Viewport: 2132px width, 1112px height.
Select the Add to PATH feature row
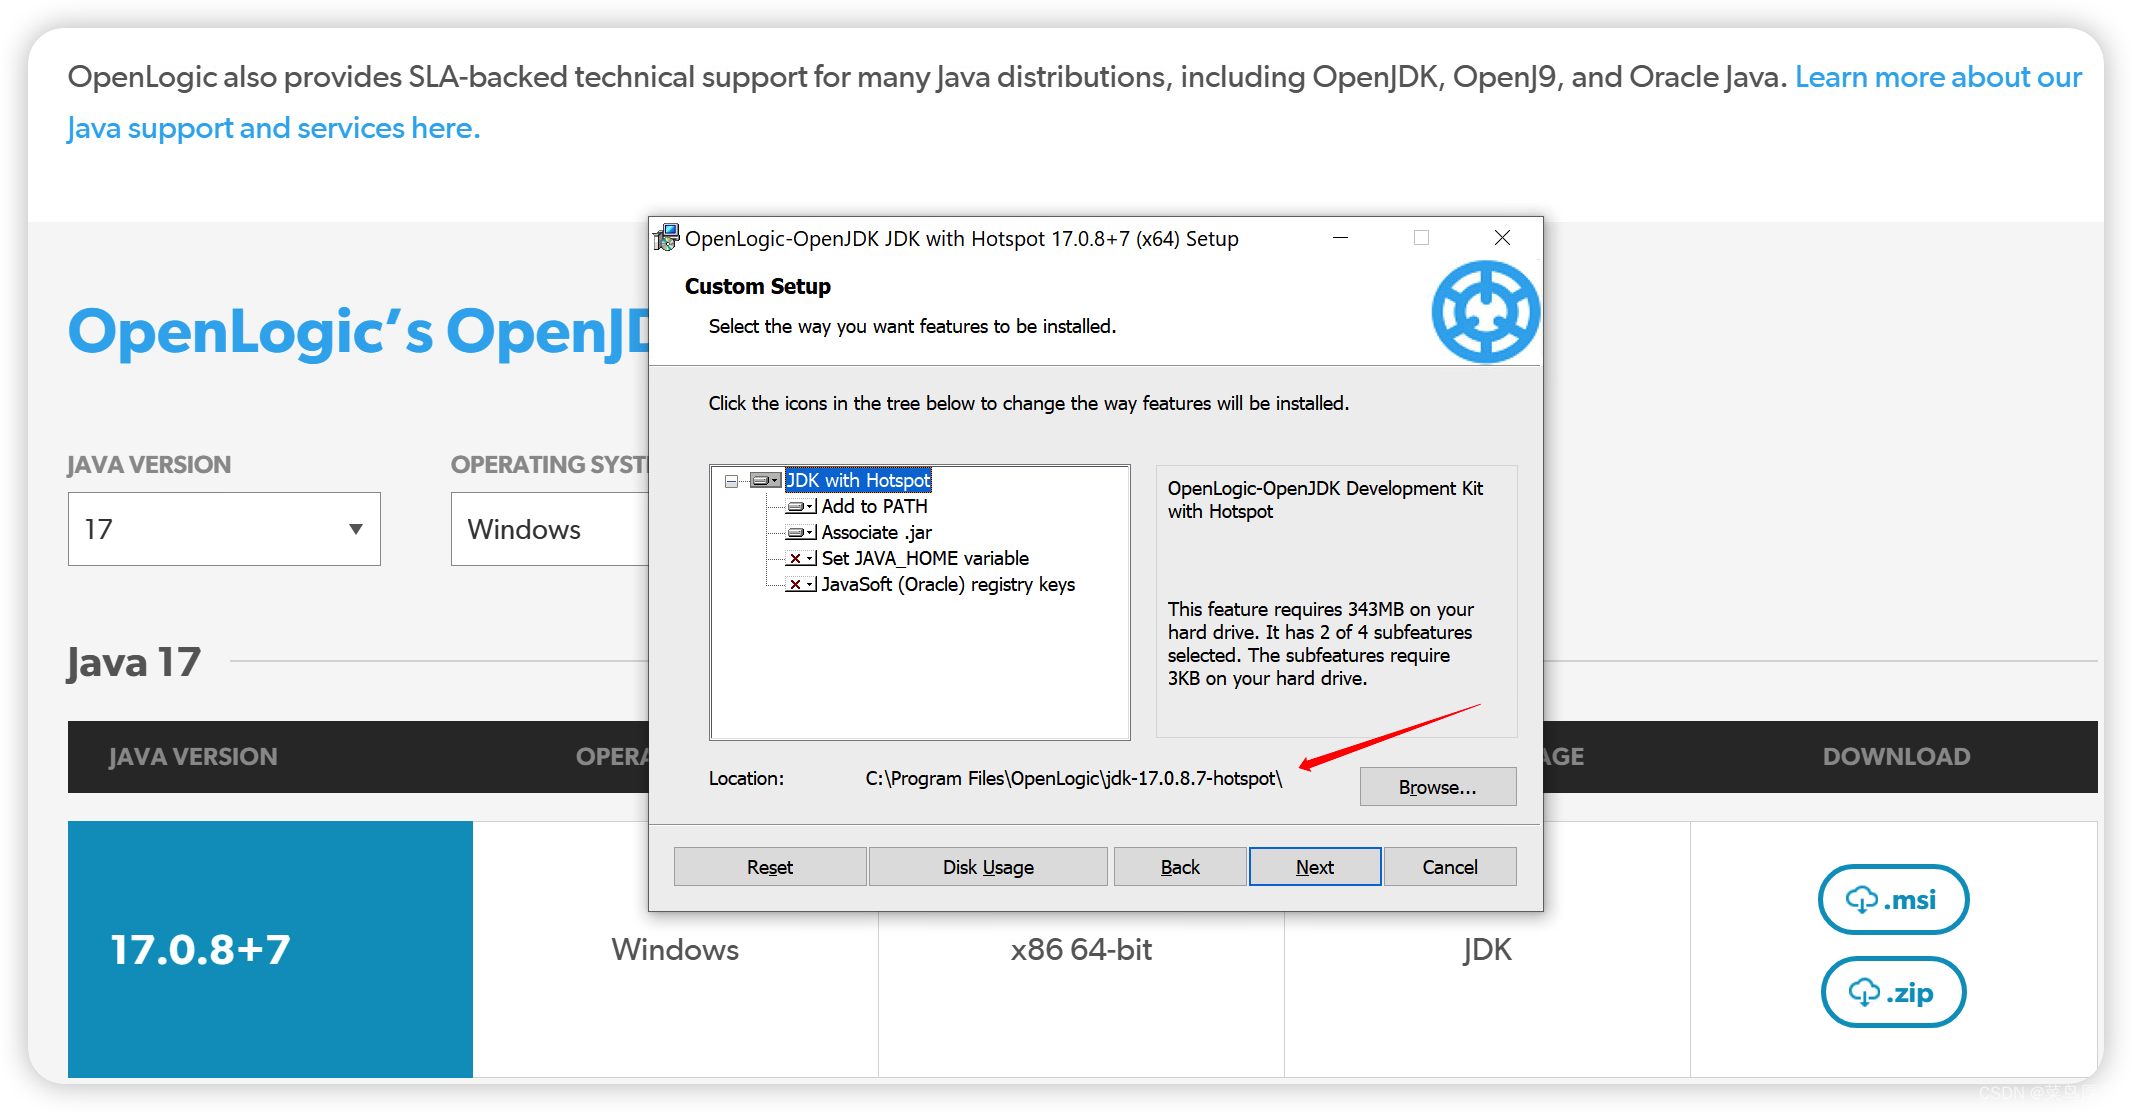click(875, 507)
